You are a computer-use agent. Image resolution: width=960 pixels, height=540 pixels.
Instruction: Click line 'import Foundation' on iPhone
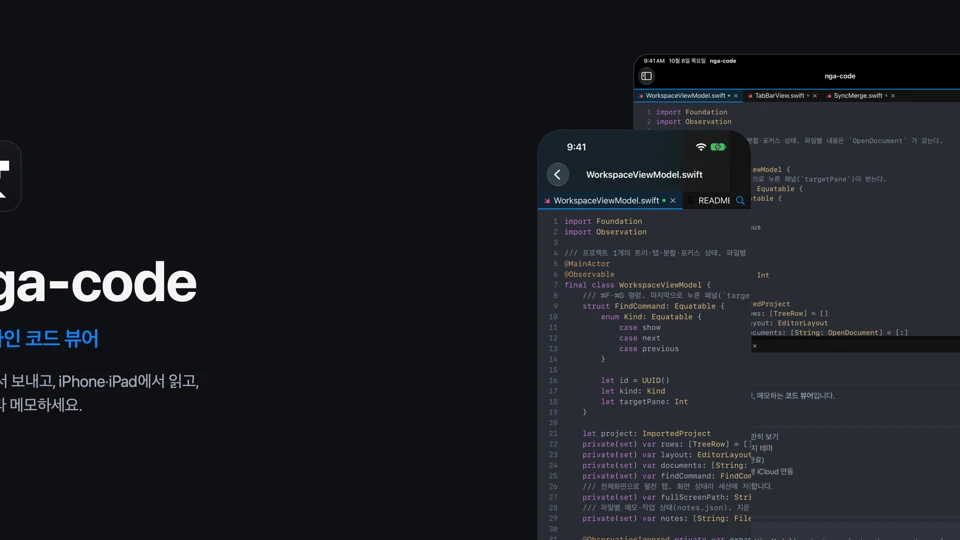pyautogui.click(x=603, y=221)
